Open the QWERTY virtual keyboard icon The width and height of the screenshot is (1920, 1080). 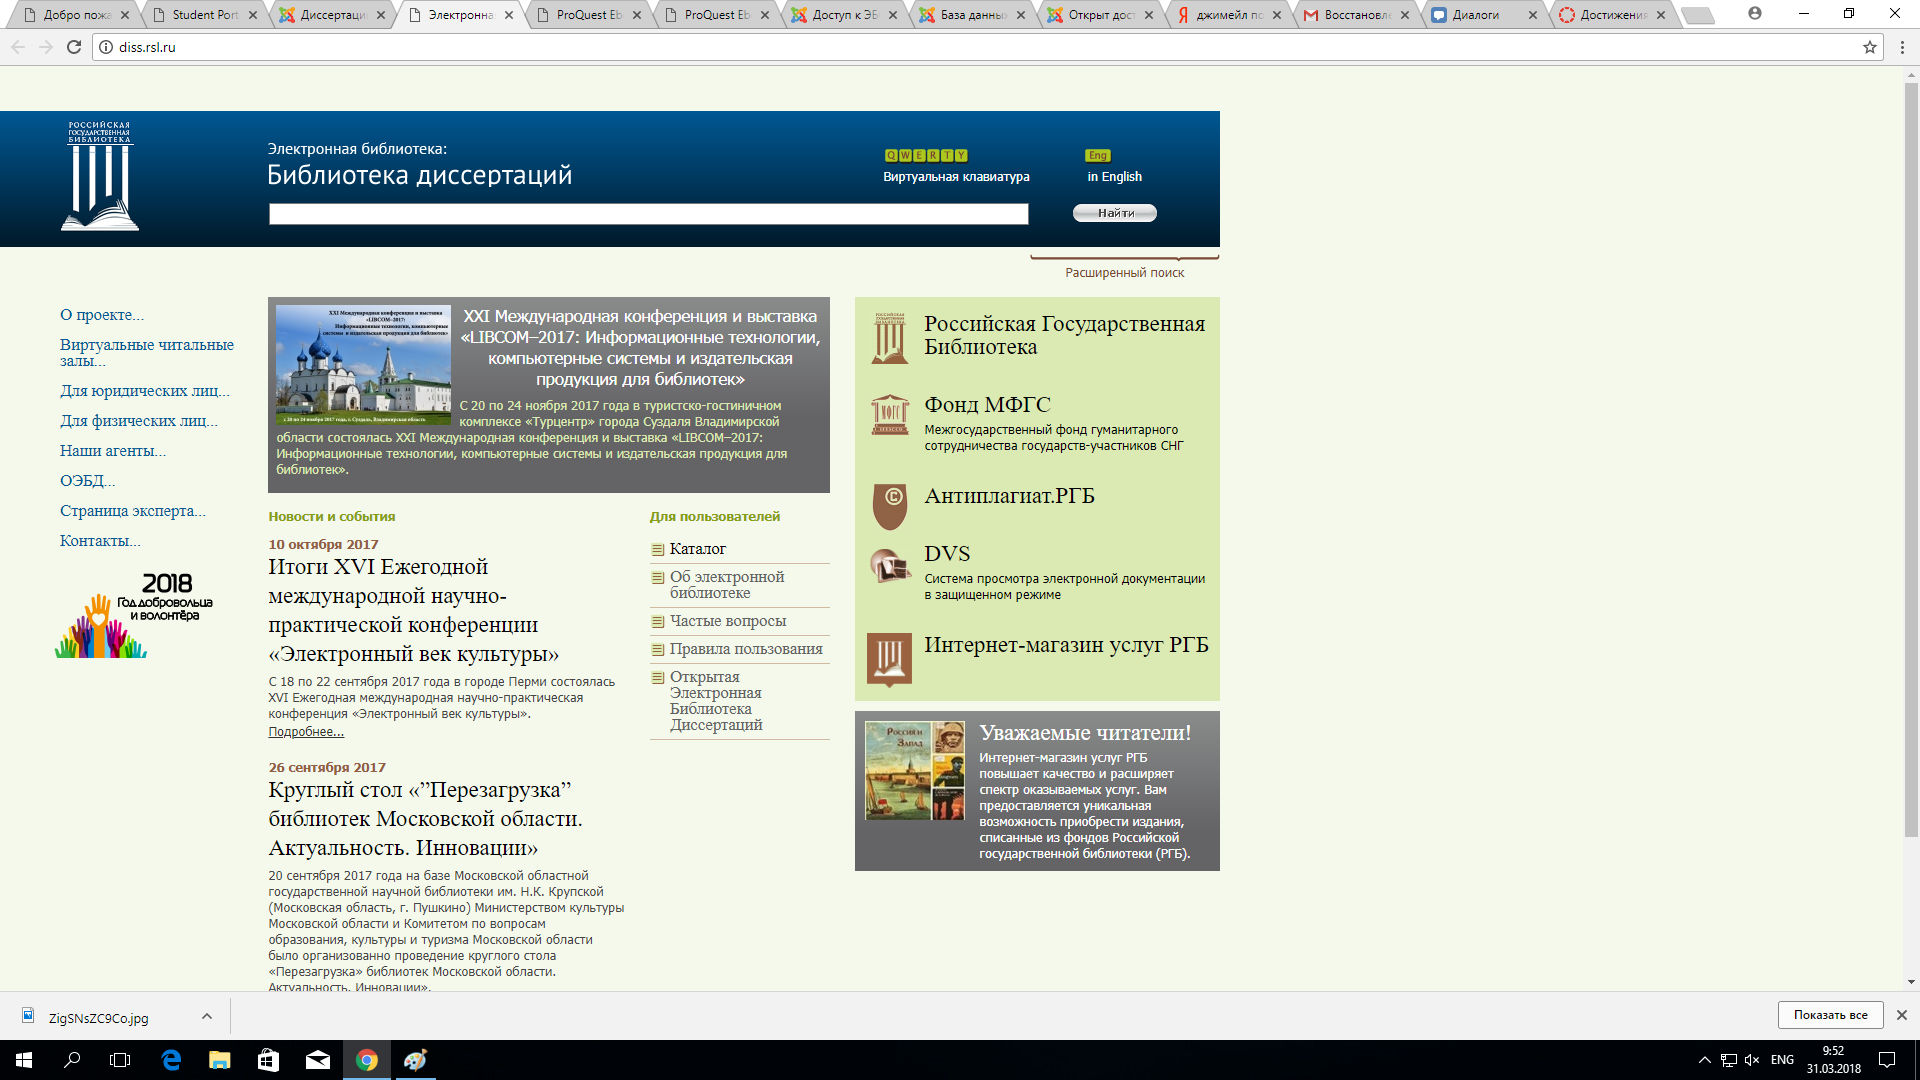(x=926, y=155)
